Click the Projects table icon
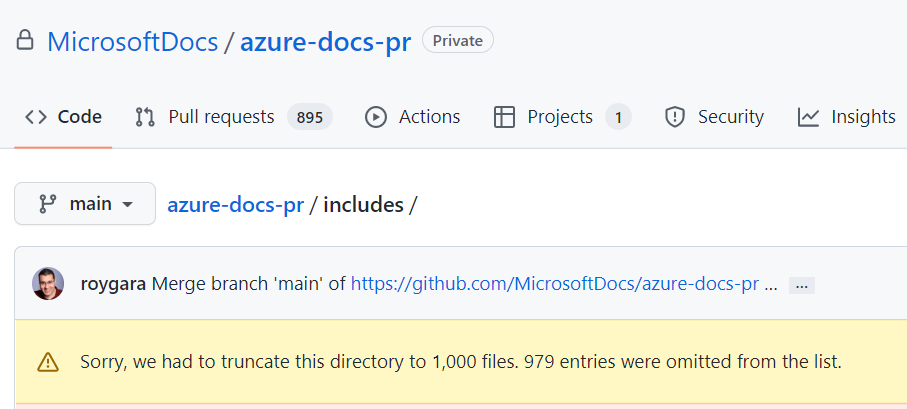This screenshot has height=409, width=907. coord(504,117)
